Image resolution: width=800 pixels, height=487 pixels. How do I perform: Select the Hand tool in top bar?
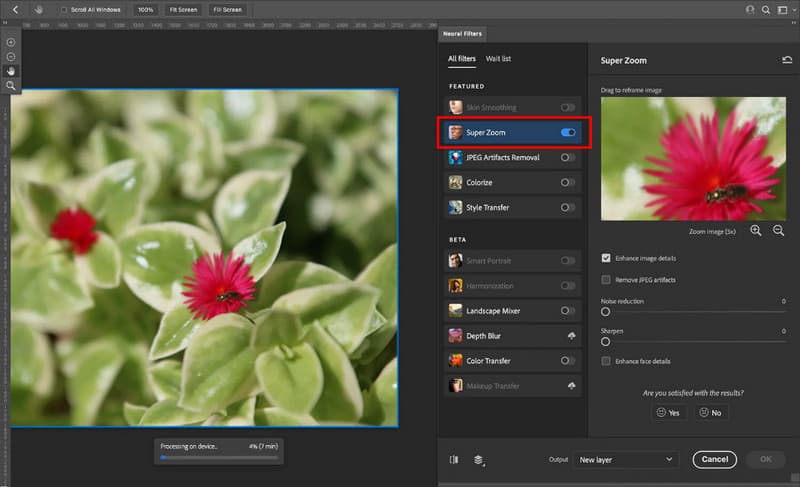pyautogui.click(x=39, y=10)
